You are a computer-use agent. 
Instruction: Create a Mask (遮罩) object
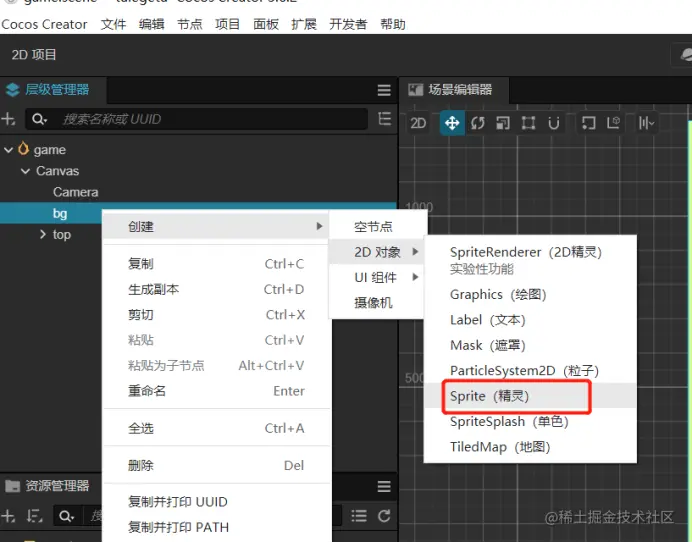[x=530, y=345]
